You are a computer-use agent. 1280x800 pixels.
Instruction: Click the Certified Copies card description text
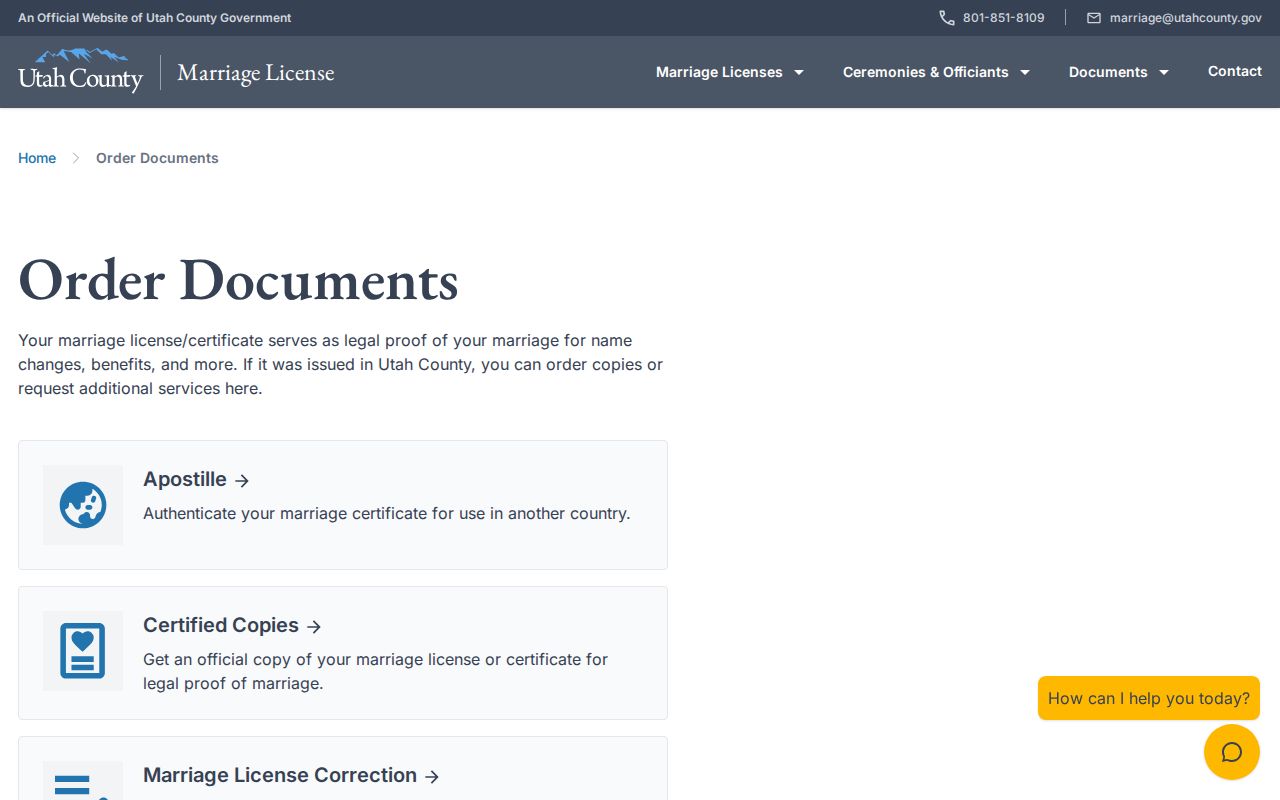coord(376,672)
